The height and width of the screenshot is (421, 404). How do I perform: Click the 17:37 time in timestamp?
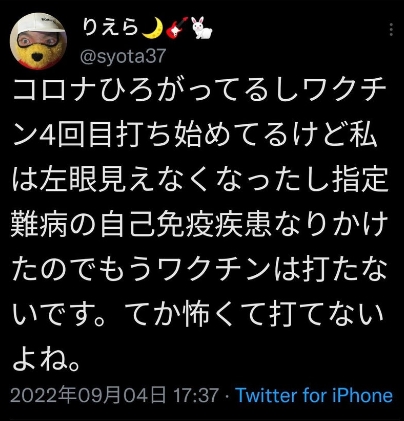point(196,395)
